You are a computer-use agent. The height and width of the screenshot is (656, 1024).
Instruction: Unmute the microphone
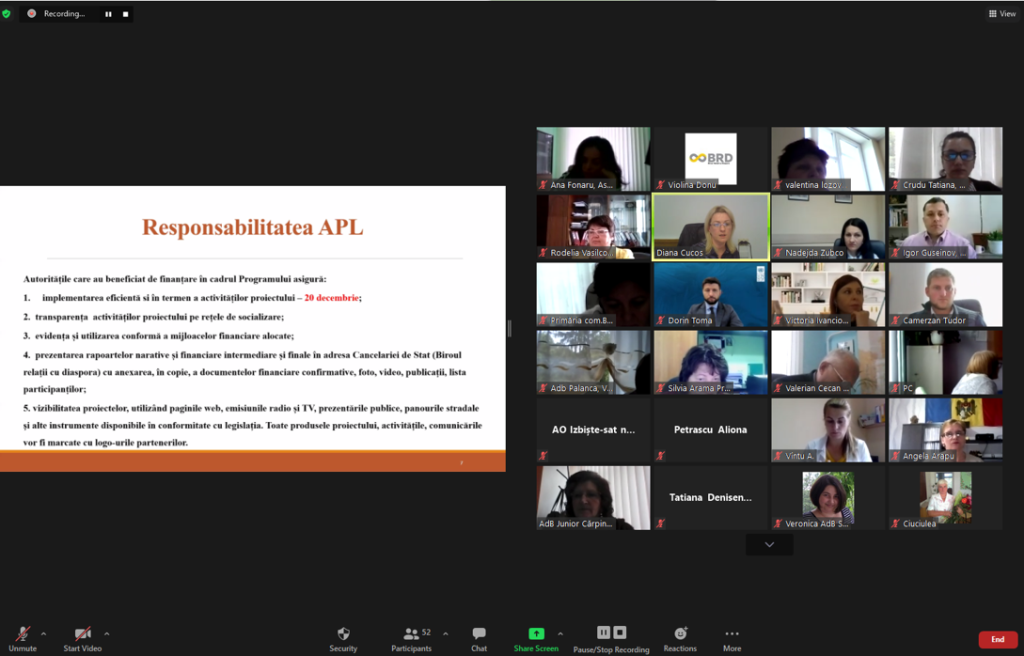[23, 638]
